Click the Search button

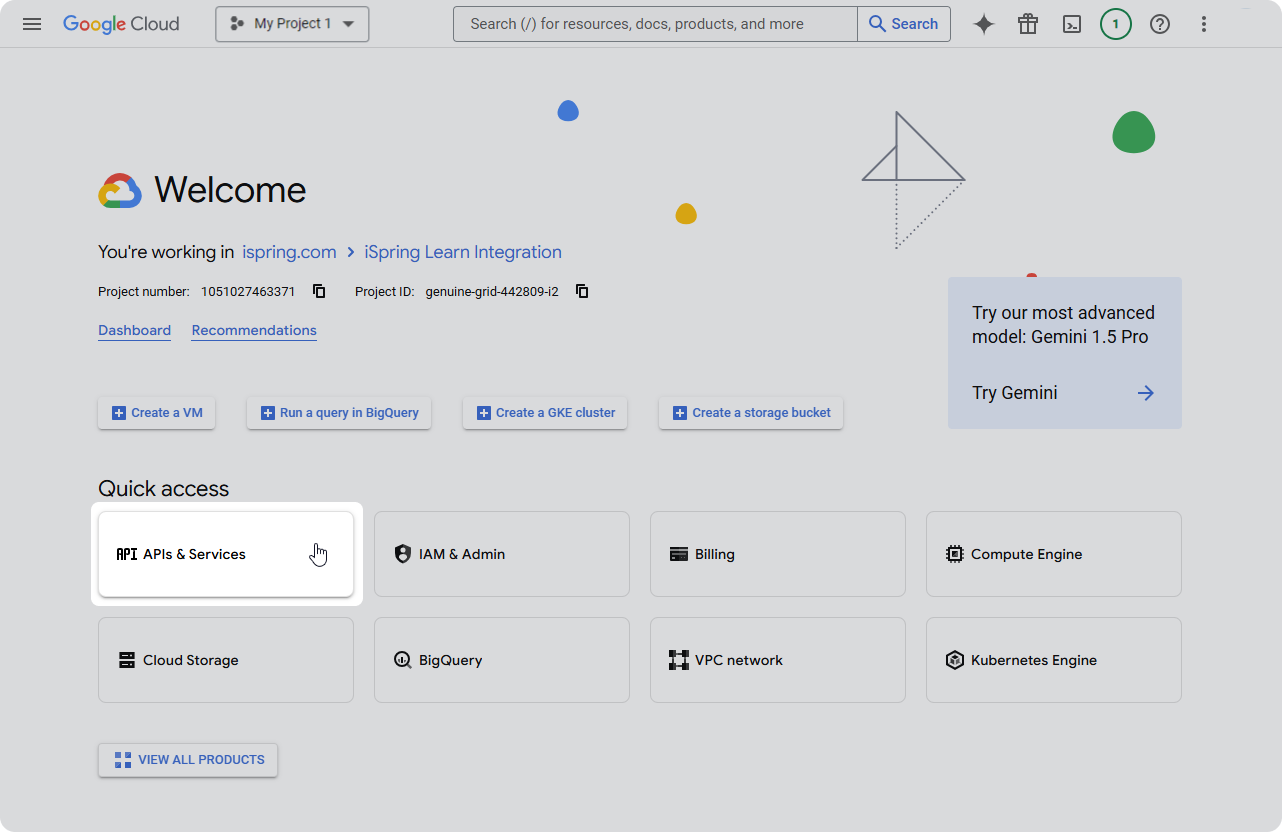[904, 24]
